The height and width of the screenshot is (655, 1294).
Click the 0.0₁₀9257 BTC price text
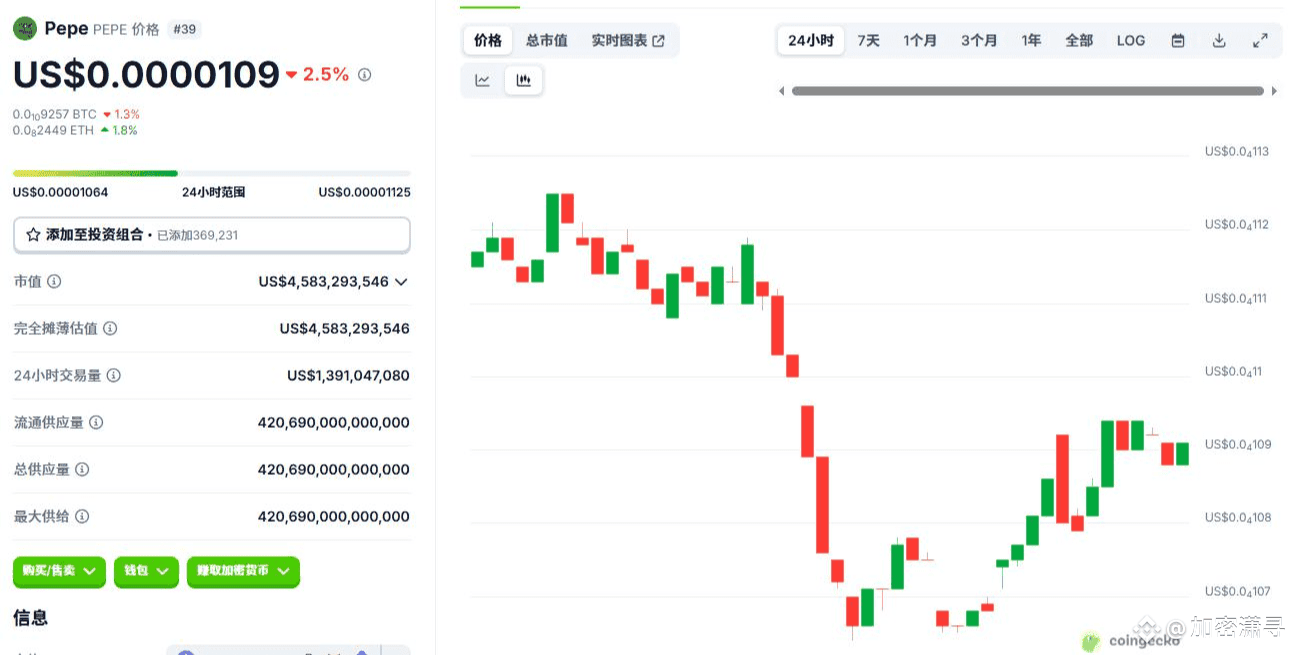pos(55,115)
